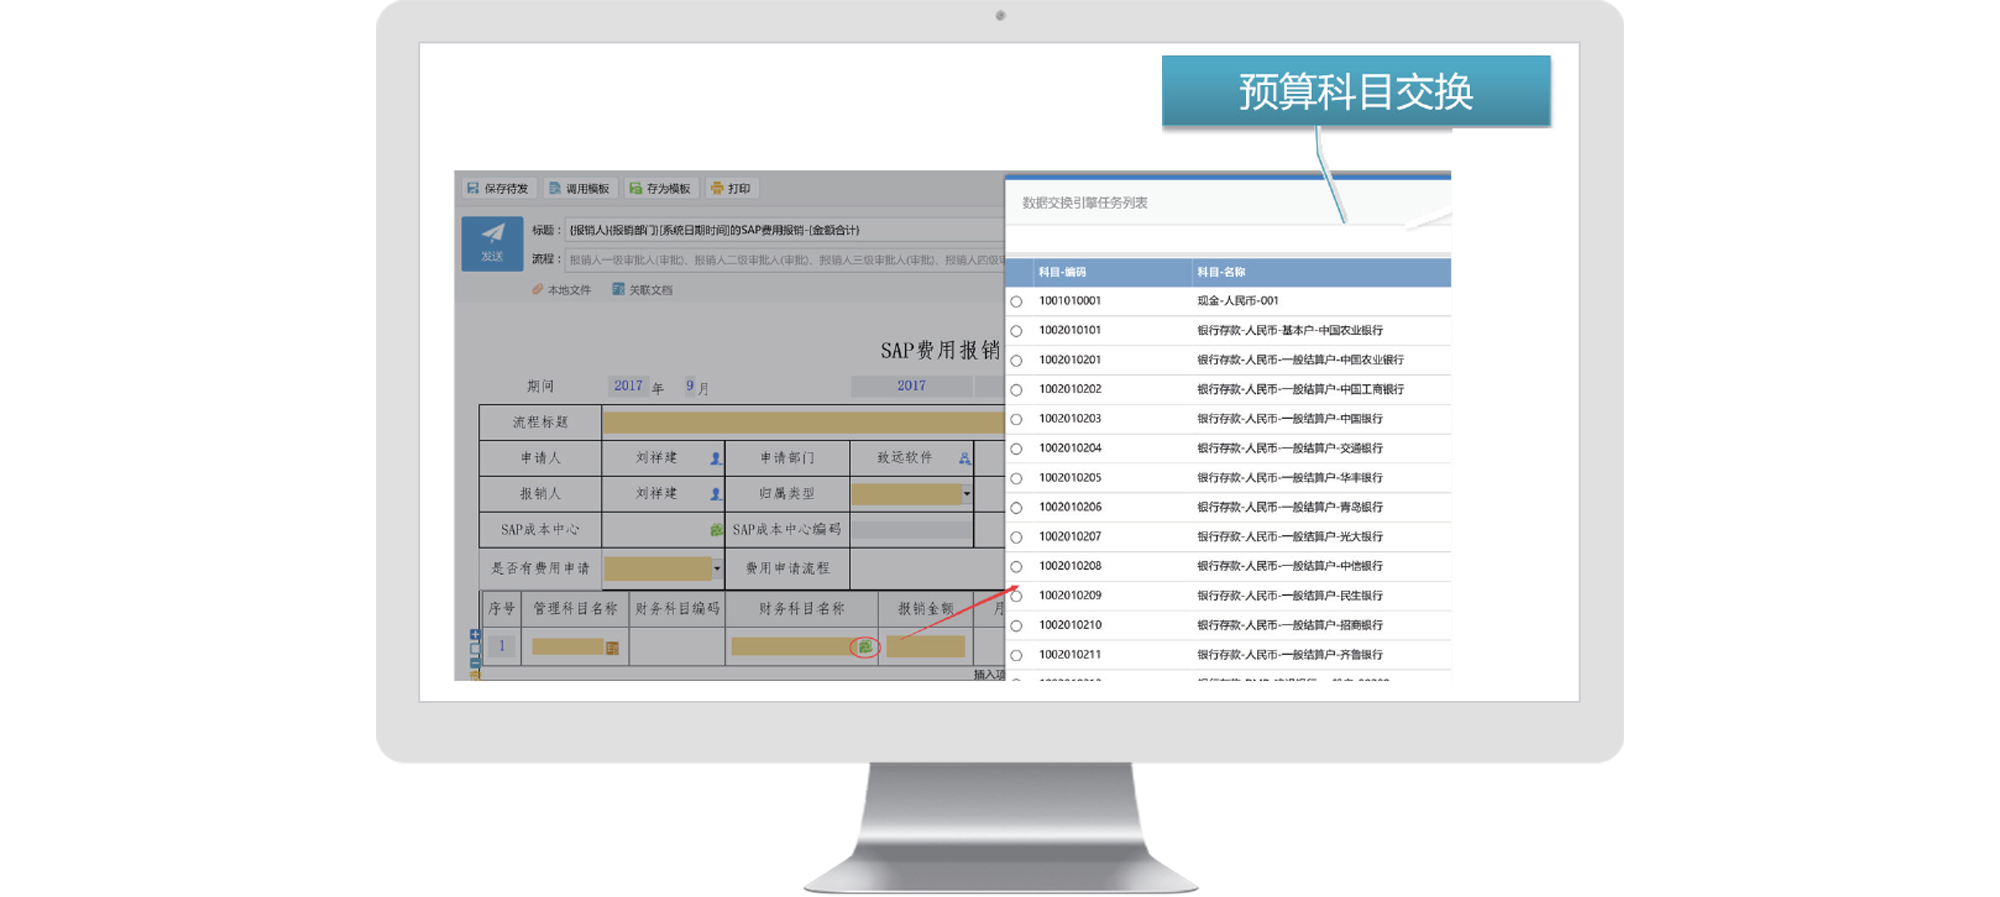Click circled green lookup icon in 财务科目名称
Image resolution: width=2000 pixels, height=897 pixels.
click(x=865, y=647)
